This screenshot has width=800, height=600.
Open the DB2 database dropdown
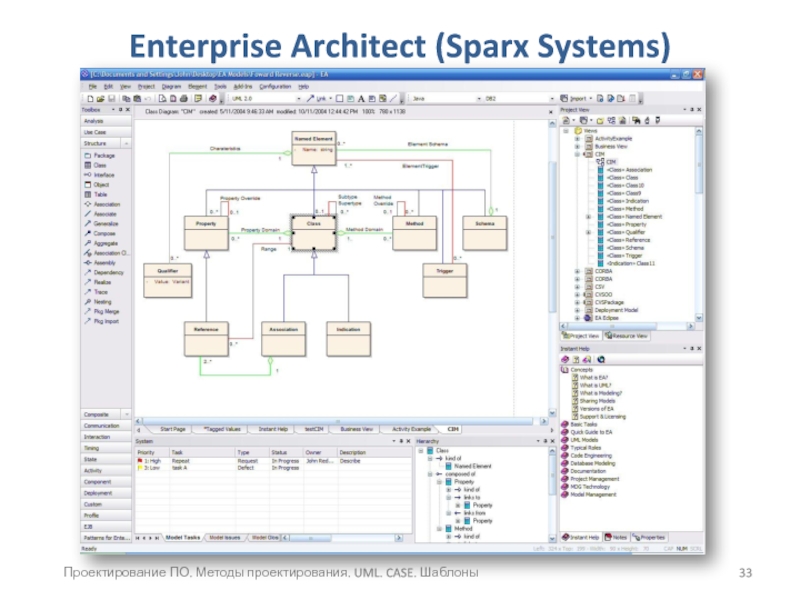552,98
